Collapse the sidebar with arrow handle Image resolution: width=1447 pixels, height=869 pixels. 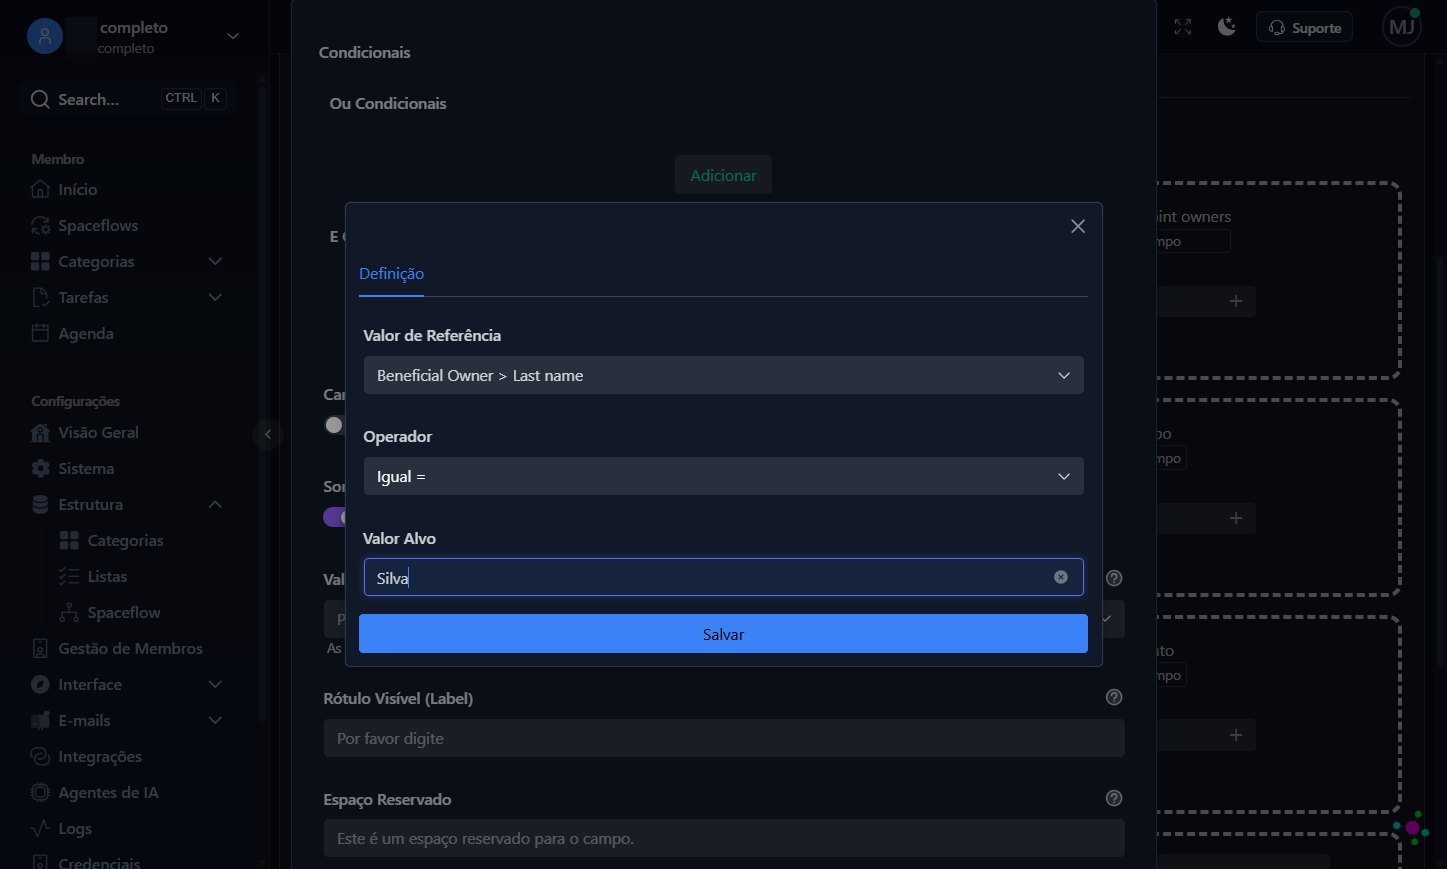coord(267,434)
